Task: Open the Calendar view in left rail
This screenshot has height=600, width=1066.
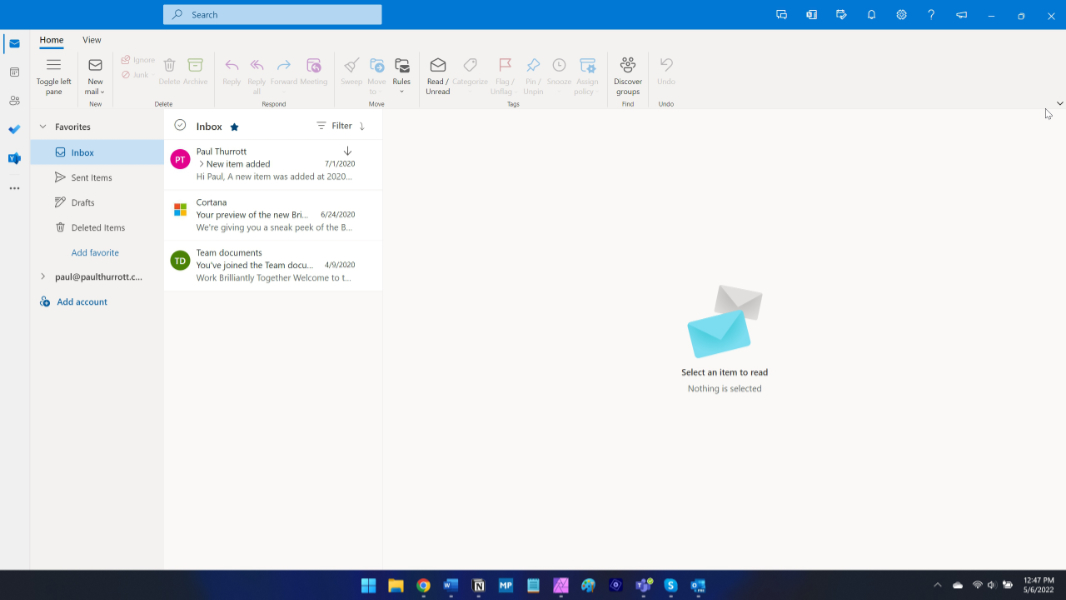Action: tap(14, 72)
